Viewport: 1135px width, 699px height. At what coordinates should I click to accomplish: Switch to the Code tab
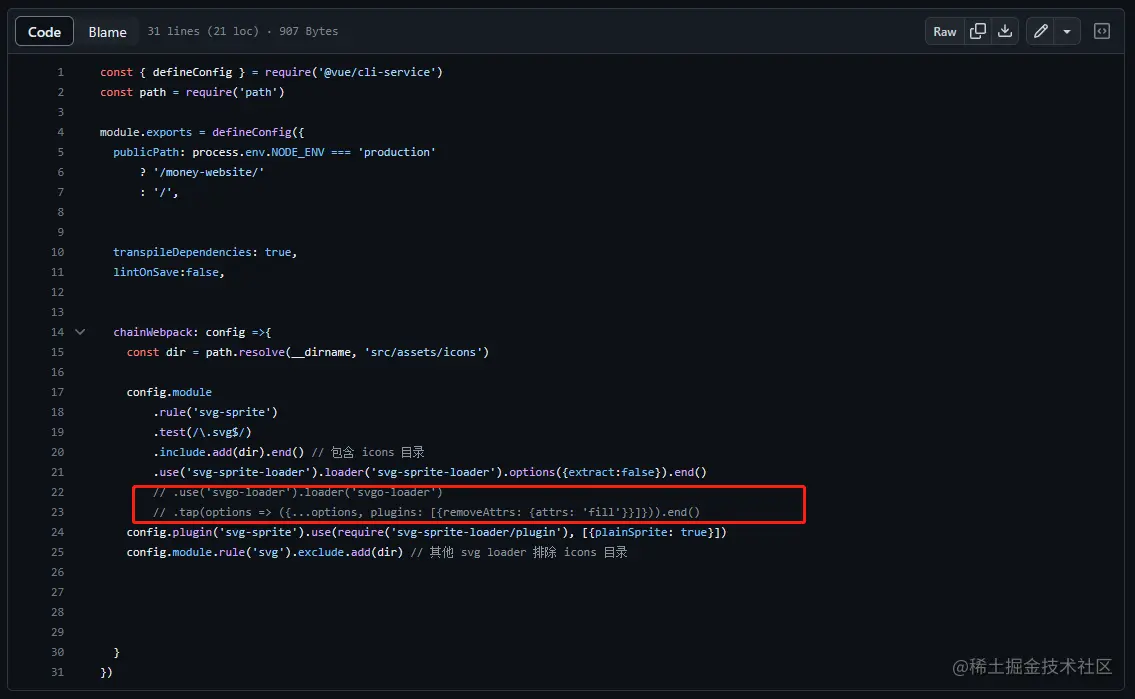[x=44, y=31]
